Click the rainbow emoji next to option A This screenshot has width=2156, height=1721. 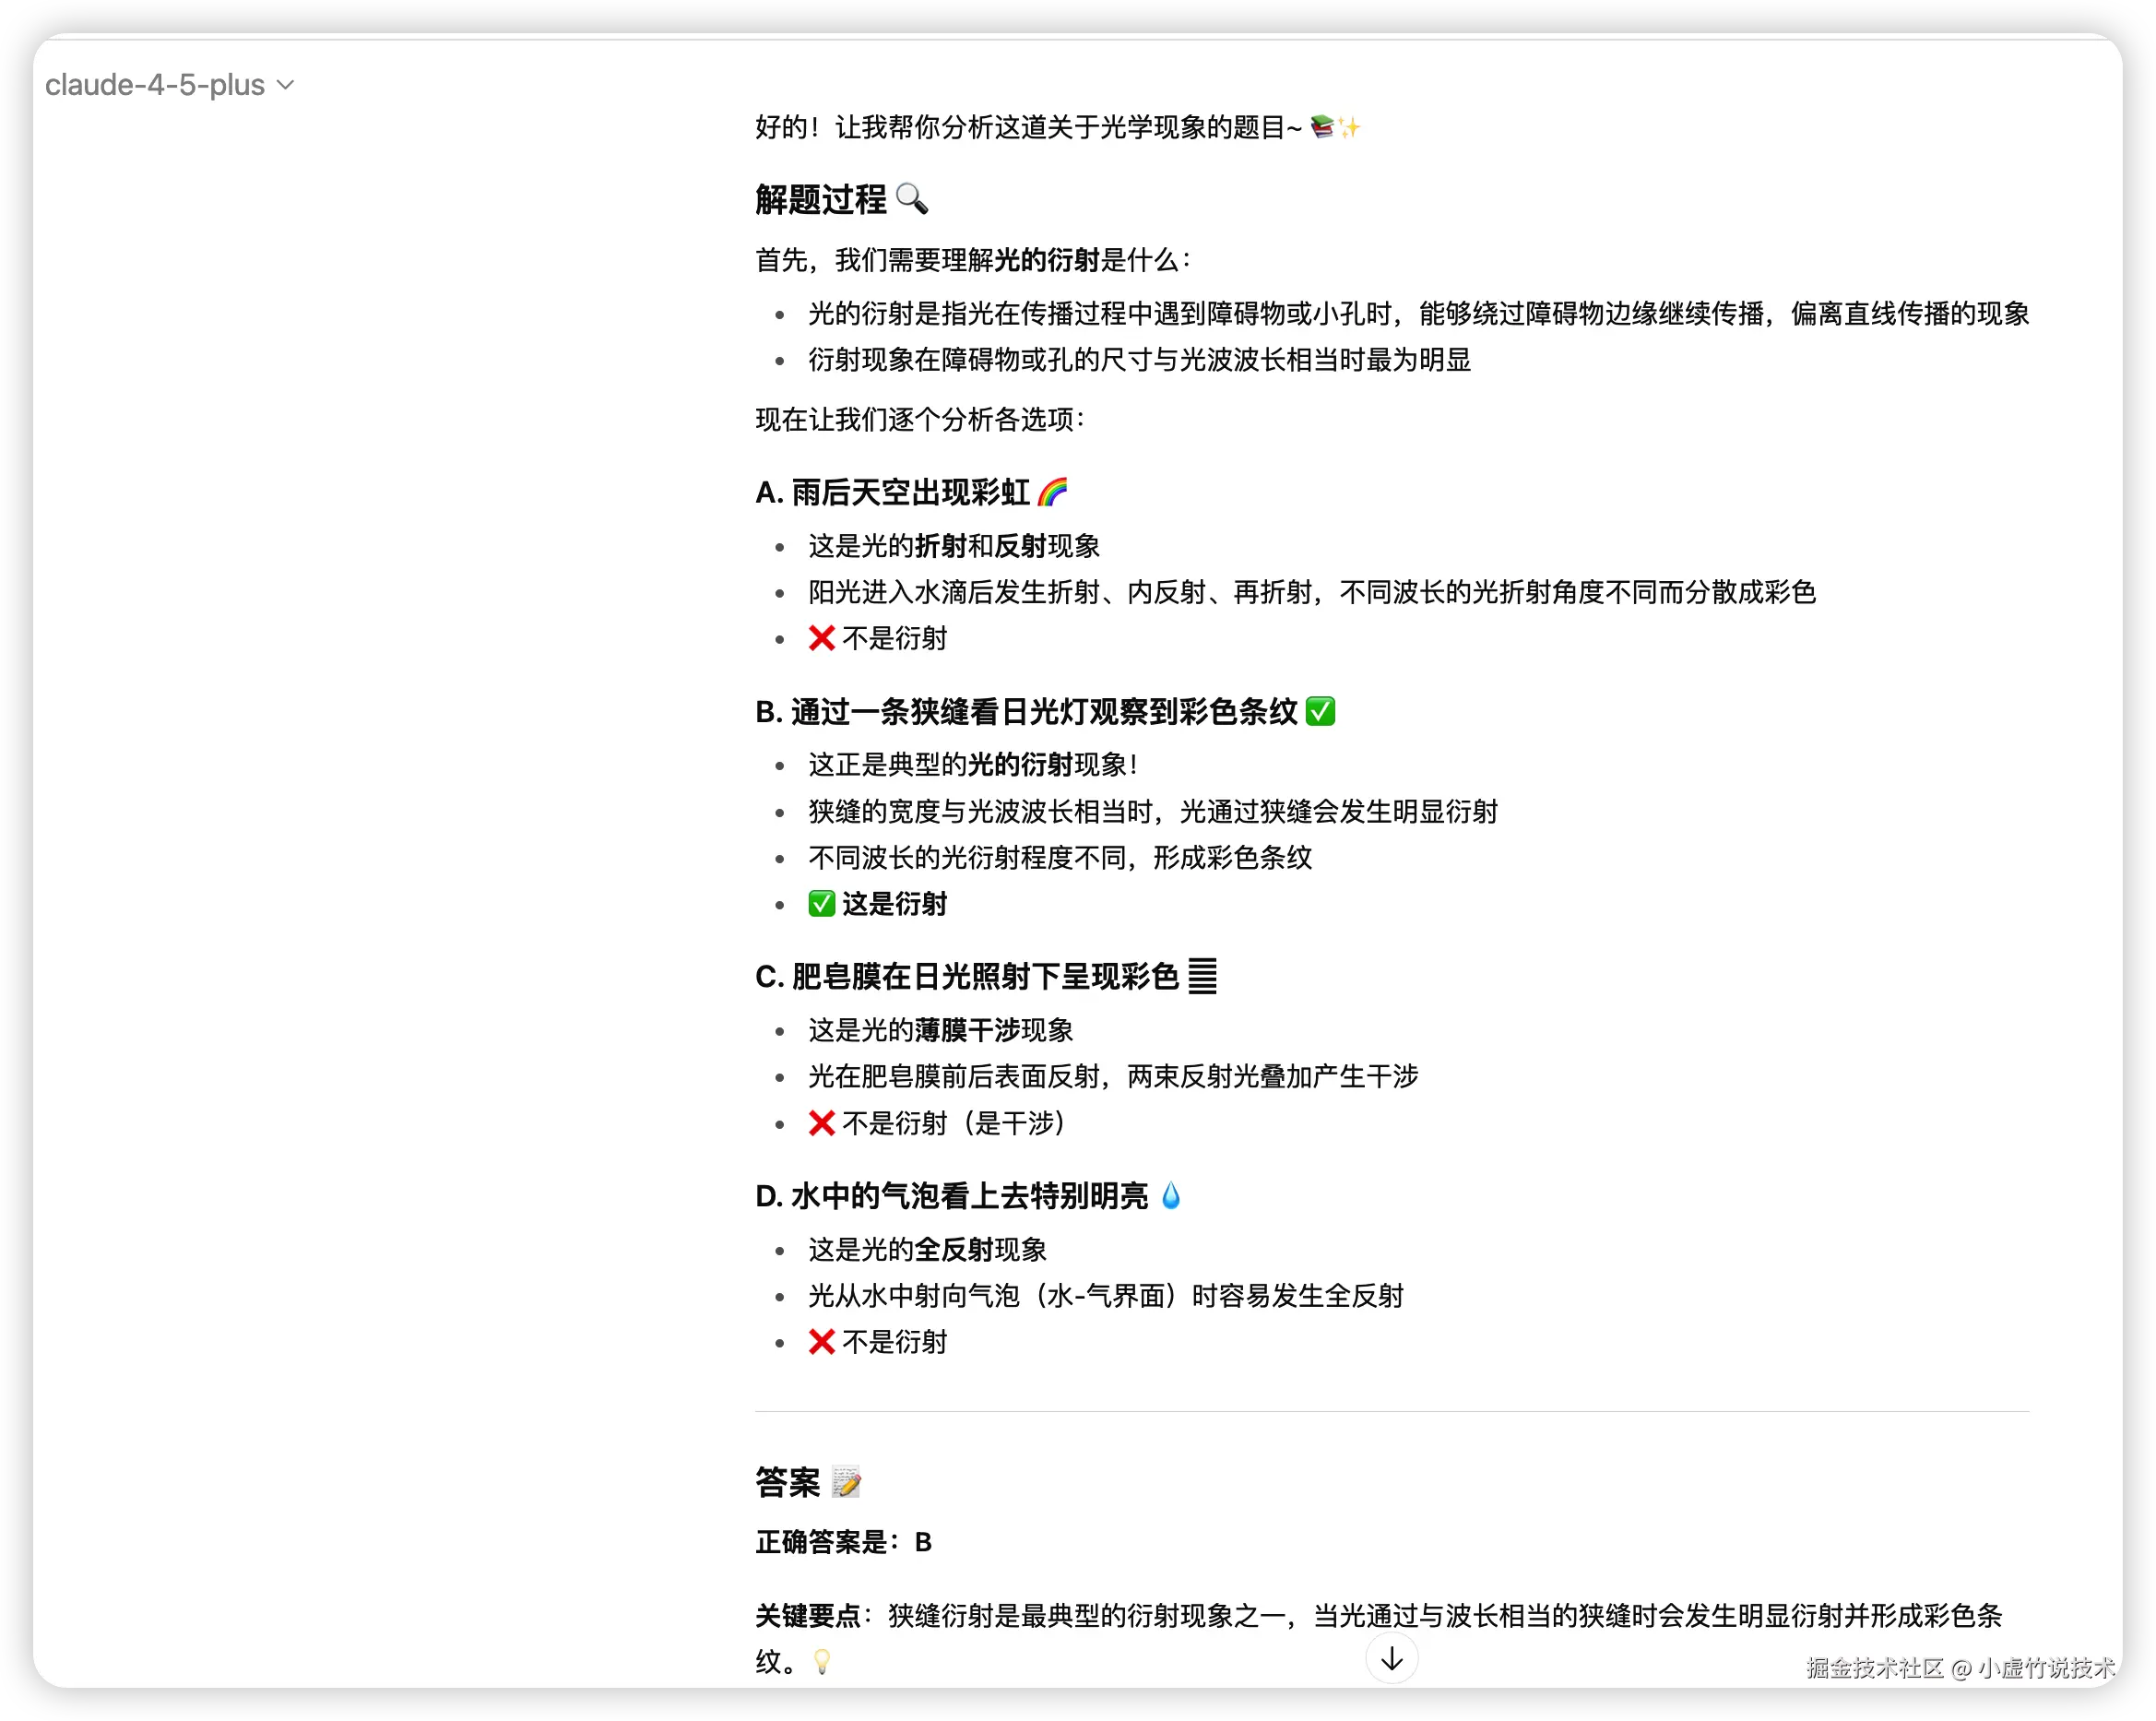(1052, 490)
